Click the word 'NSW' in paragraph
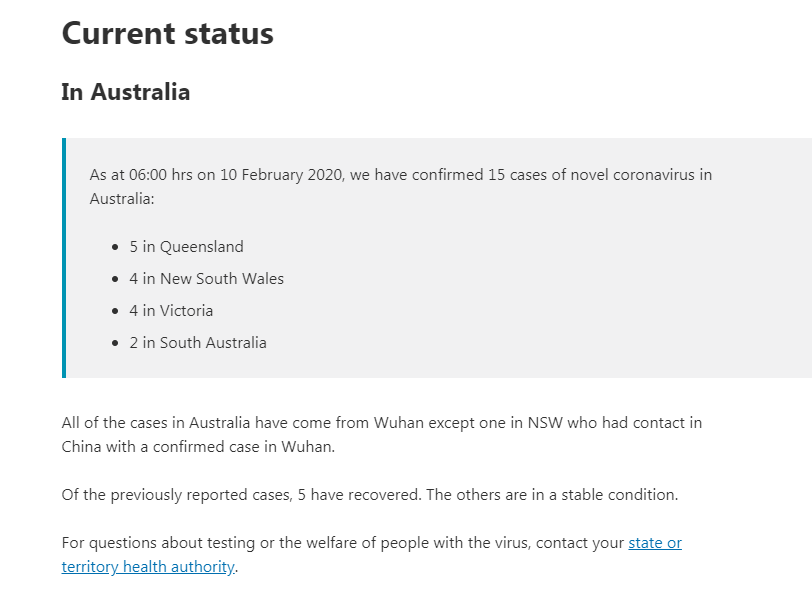Image resolution: width=812 pixels, height=591 pixels. pos(545,423)
